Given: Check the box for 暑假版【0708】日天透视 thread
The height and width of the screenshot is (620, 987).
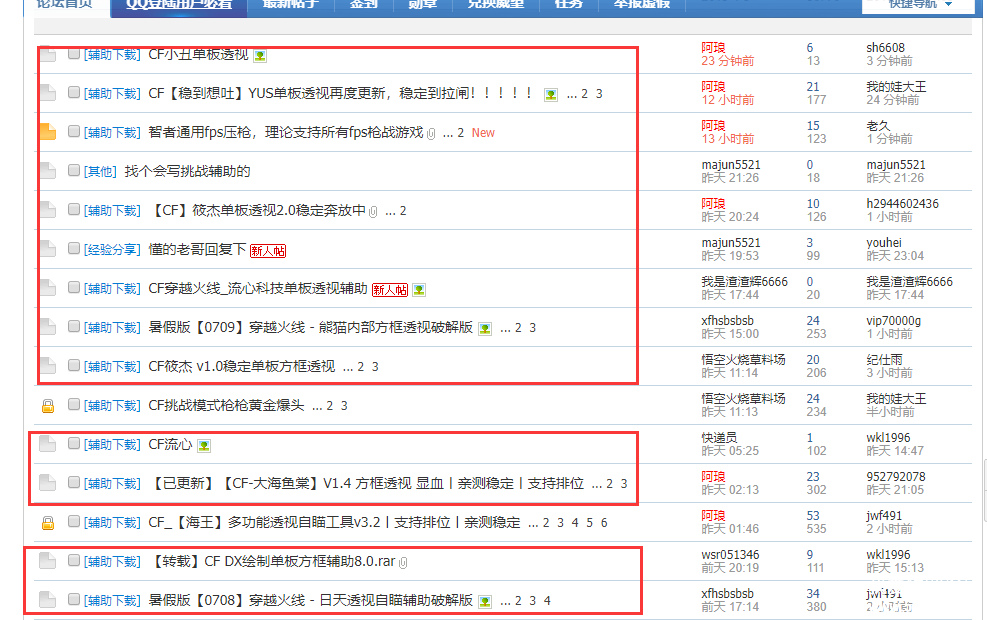Looking at the screenshot, I should [x=74, y=599].
